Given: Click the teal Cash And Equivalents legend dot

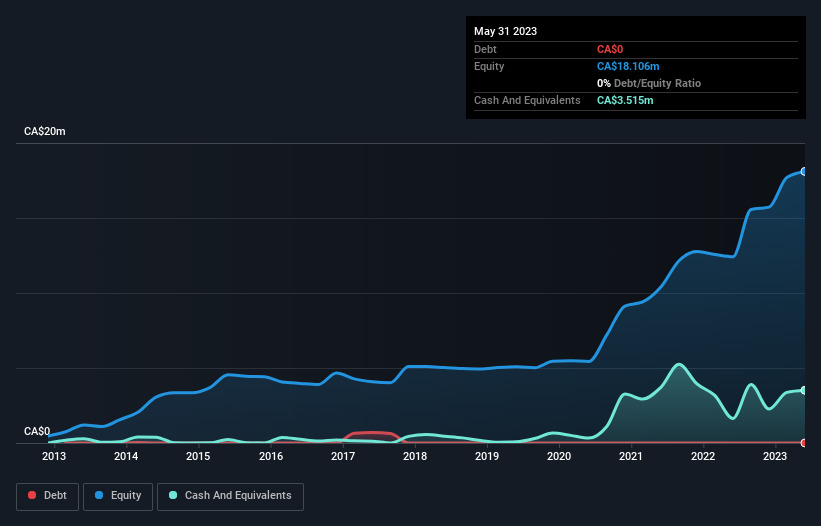Looking at the screenshot, I should [173, 495].
